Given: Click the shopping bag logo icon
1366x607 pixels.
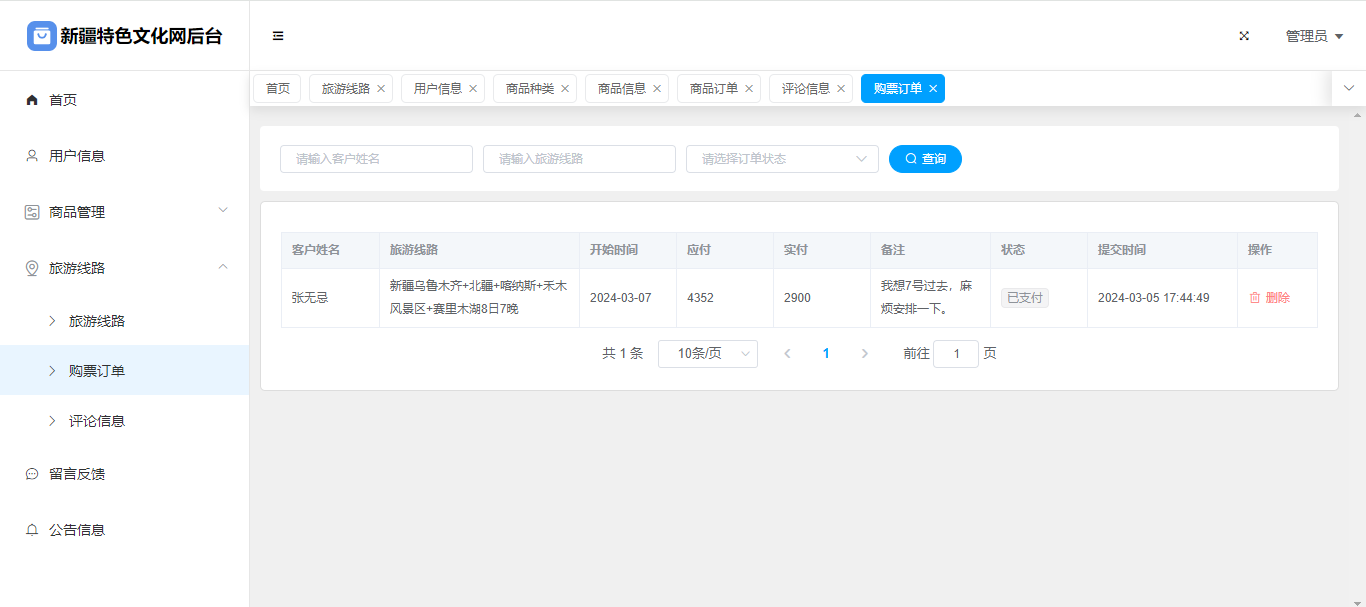Looking at the screenshot, I should [41, 36].
